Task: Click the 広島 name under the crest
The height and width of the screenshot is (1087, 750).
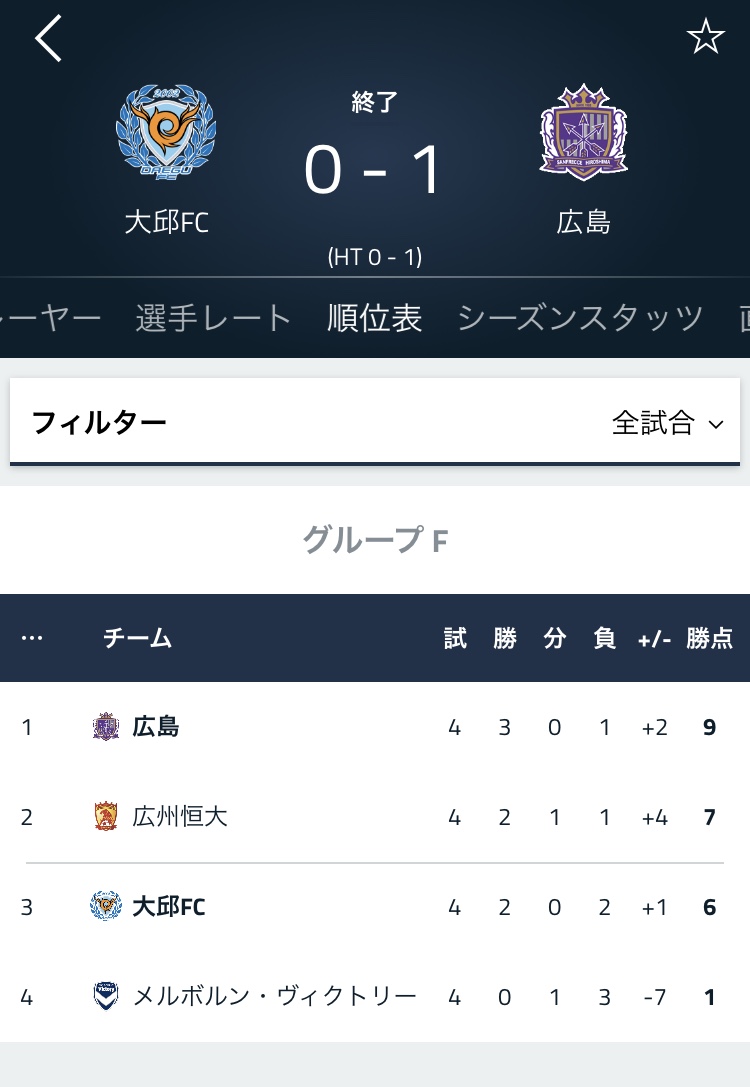Action: 584,223
